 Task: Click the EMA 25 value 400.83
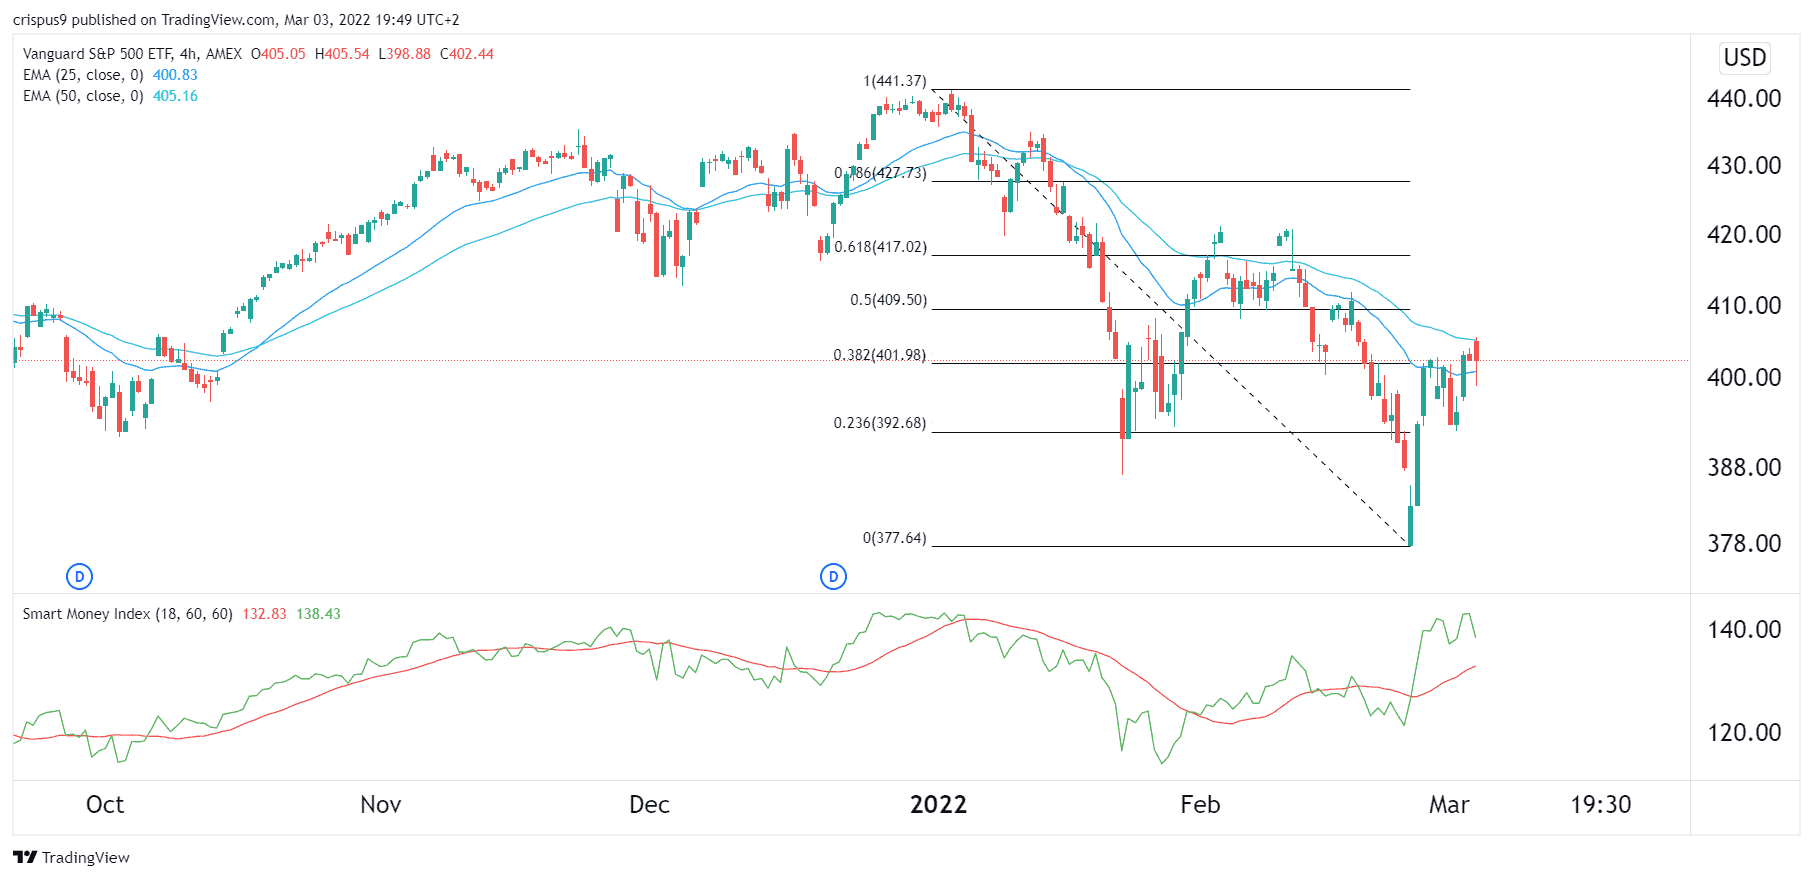click(x=175, y=75)
